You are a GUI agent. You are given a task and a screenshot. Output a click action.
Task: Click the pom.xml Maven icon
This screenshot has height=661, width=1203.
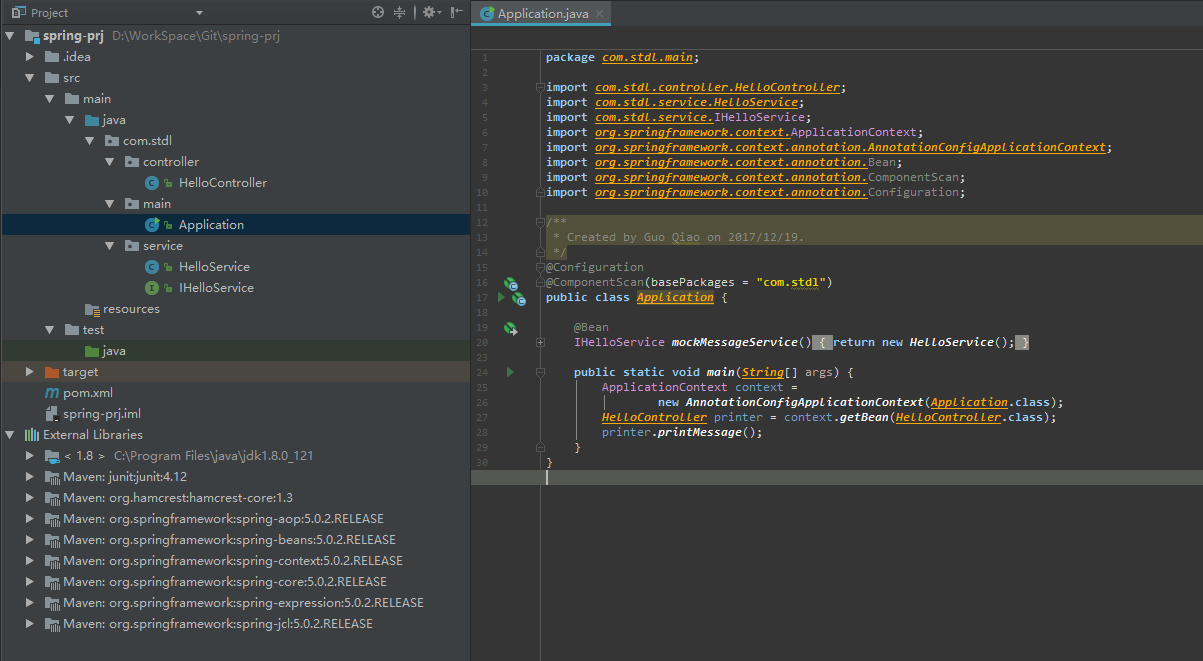pyautogui.click(x=52, y=393)
